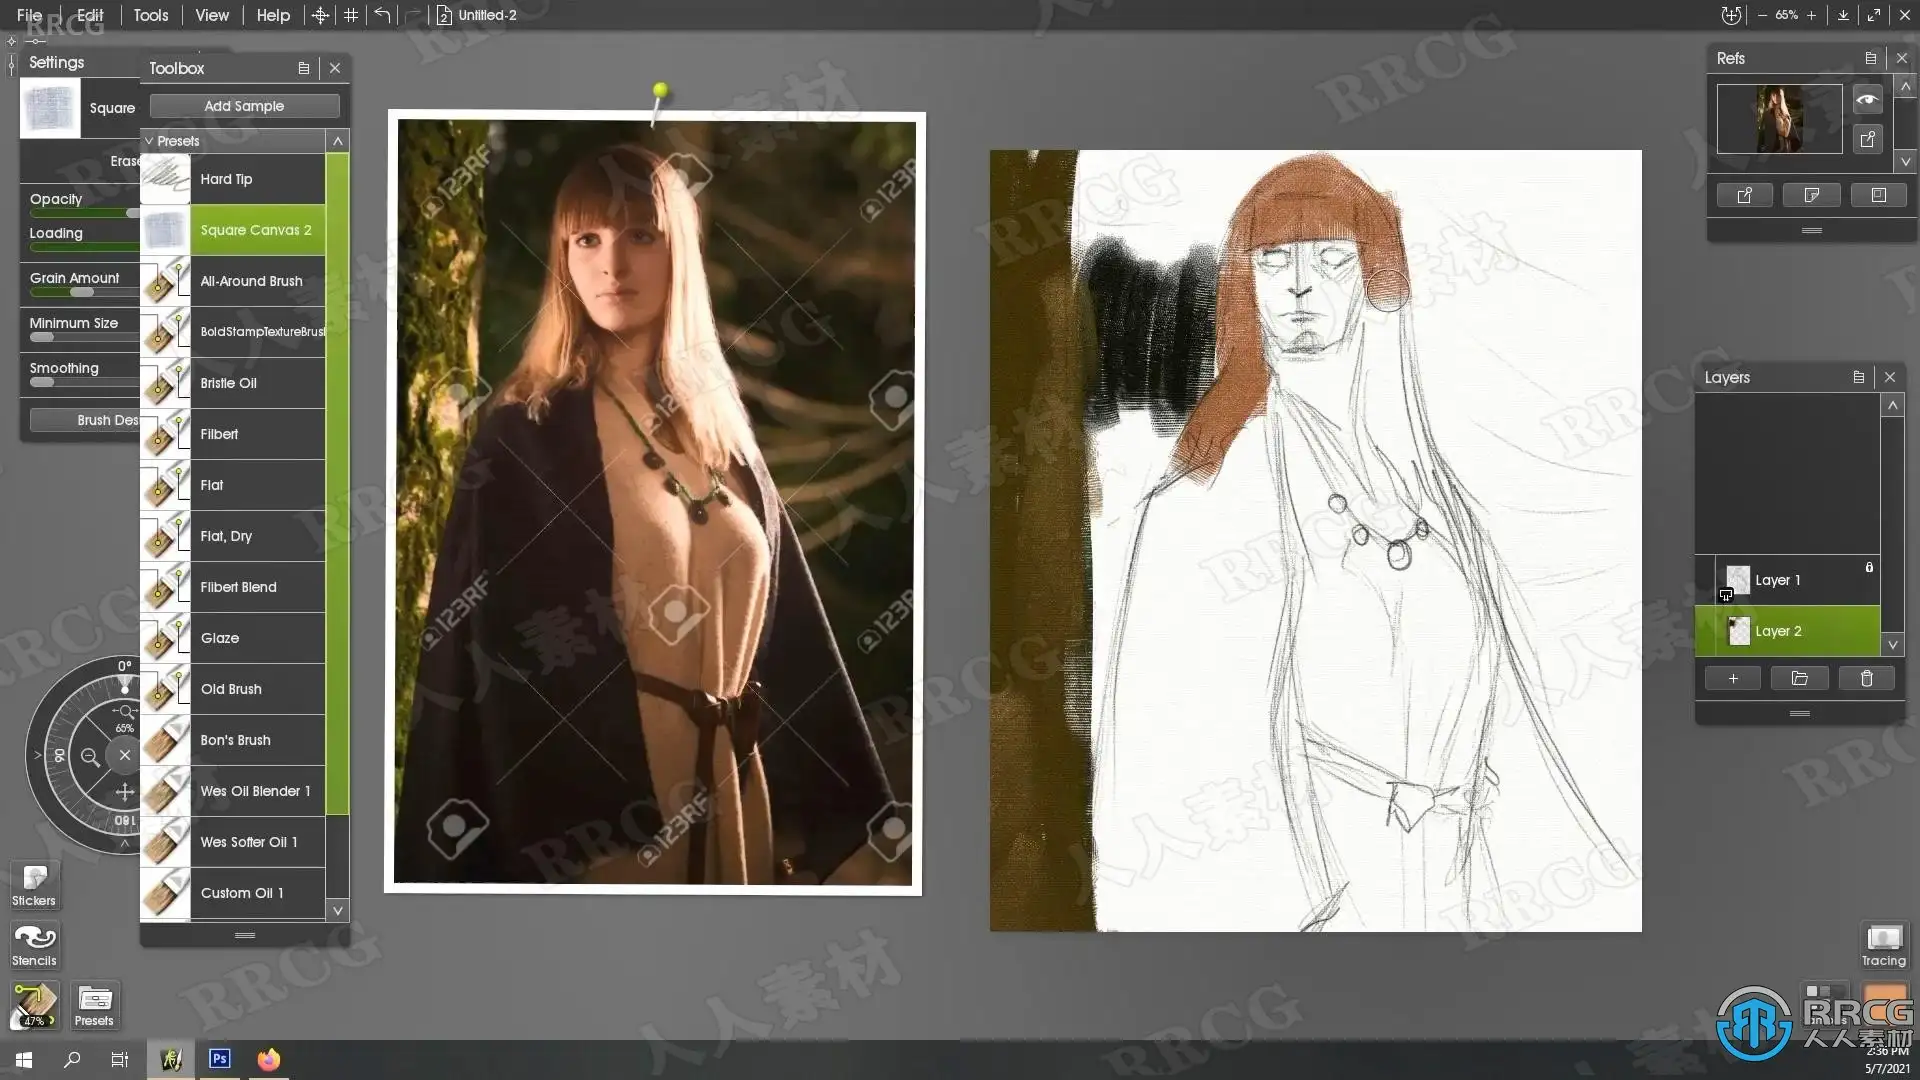Close the canvas positioner with center X
This screenshot has width=1920, height=1080.
point(124,755)
